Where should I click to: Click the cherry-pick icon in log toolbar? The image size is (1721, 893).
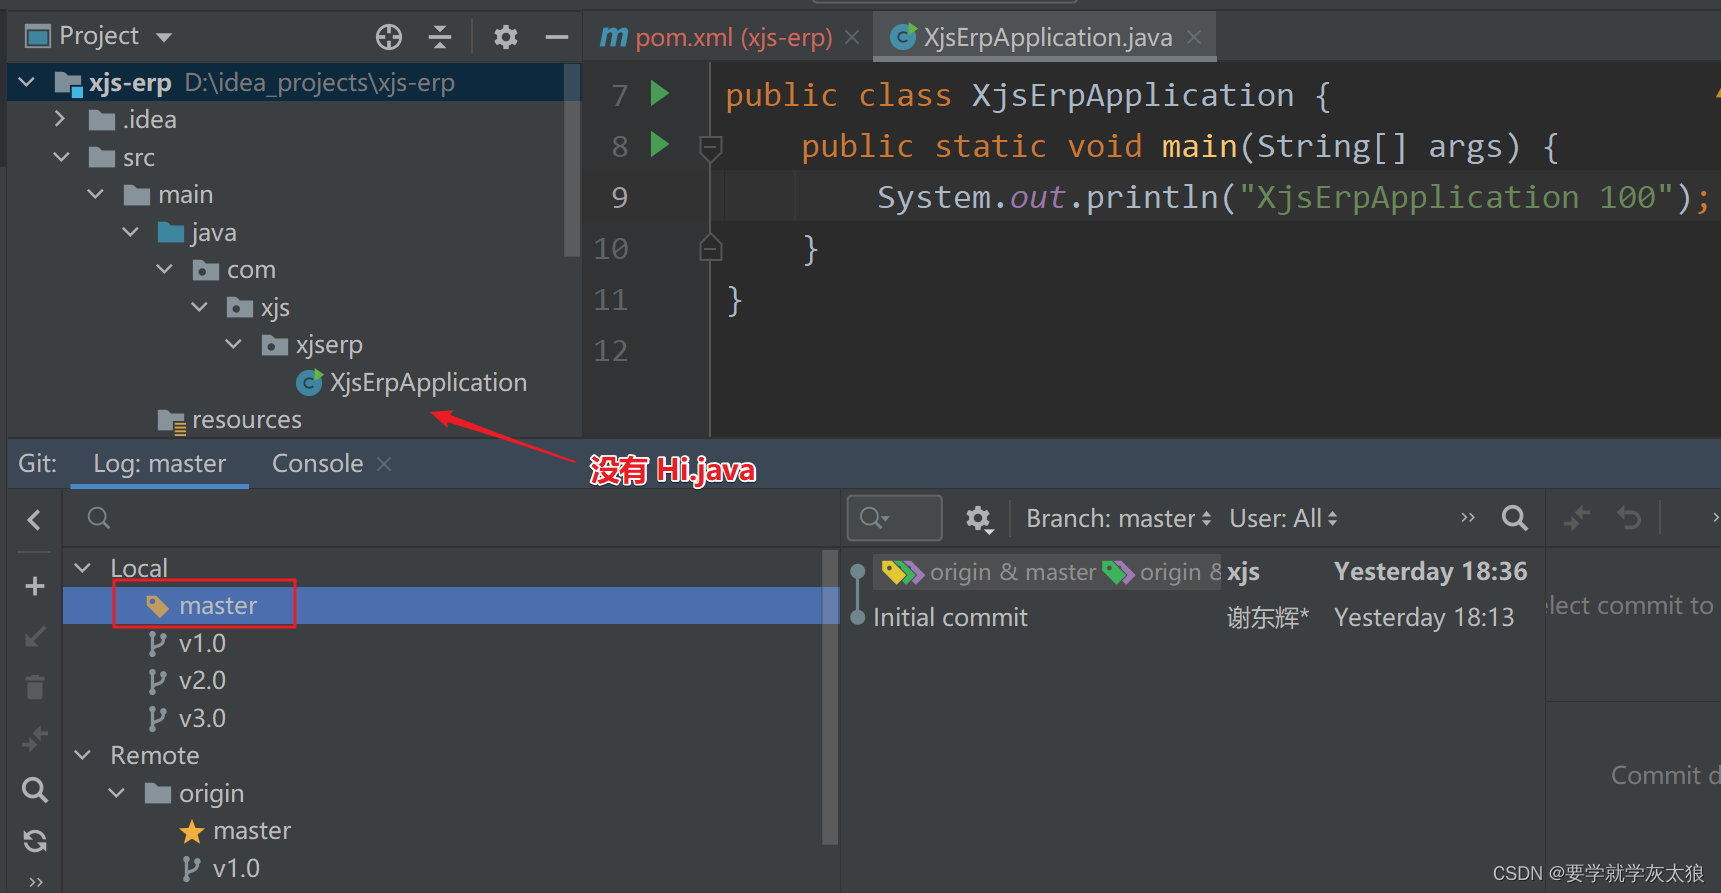pyautogui.click(x=1577, y=518)
